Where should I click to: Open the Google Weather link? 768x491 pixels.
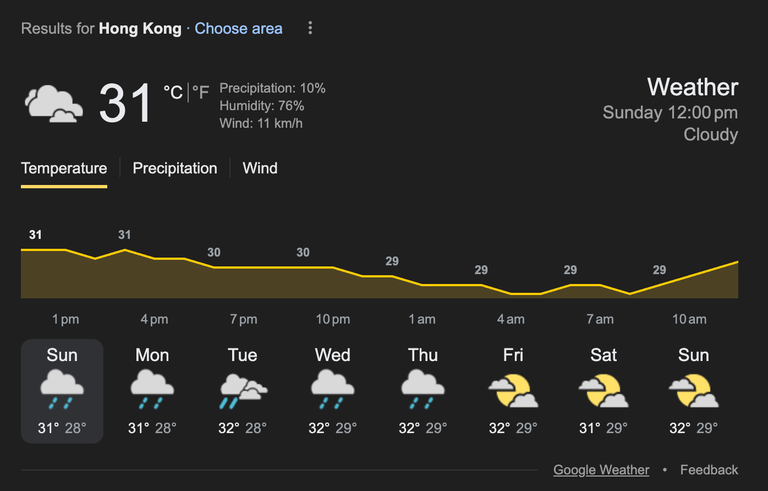601,469
